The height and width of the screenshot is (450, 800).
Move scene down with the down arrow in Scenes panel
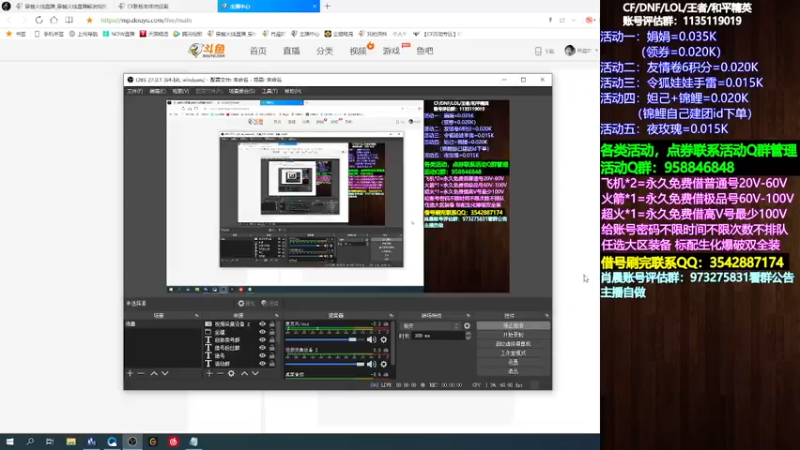coord(165,373)
